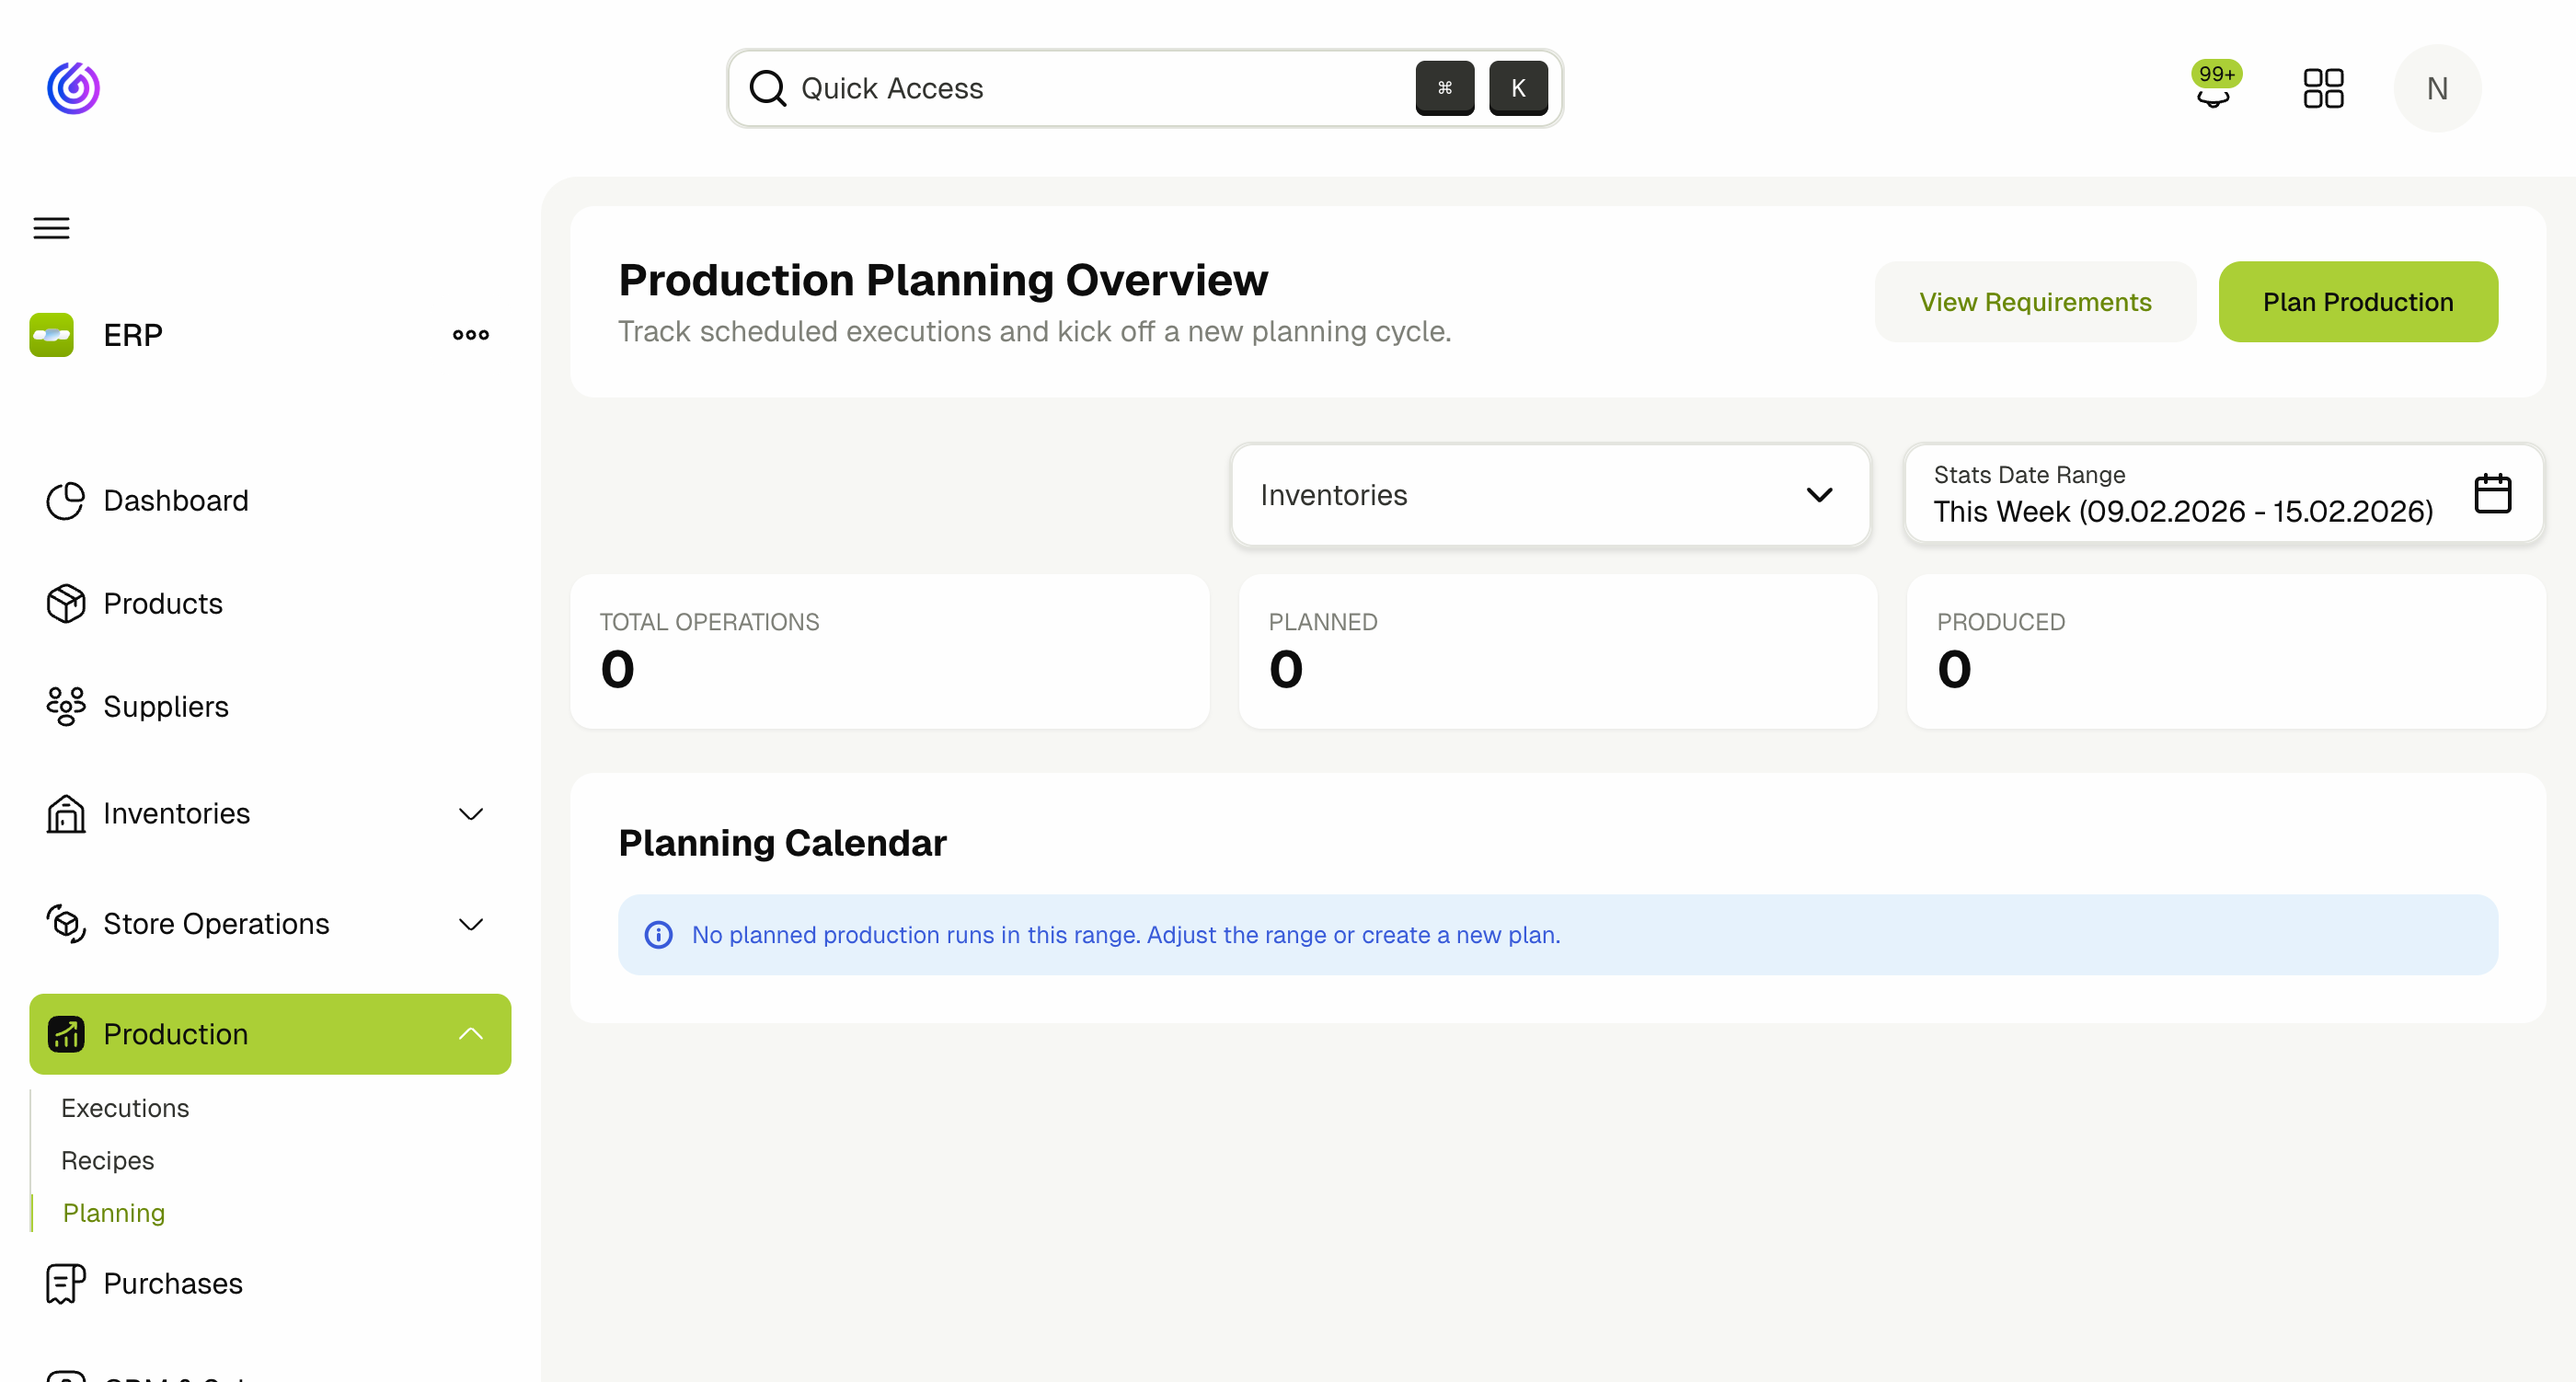Click the calendar icon on Stats Date Range
The height and width of the screenshot is (1382, 2576).
click(x=2492, y=492)
